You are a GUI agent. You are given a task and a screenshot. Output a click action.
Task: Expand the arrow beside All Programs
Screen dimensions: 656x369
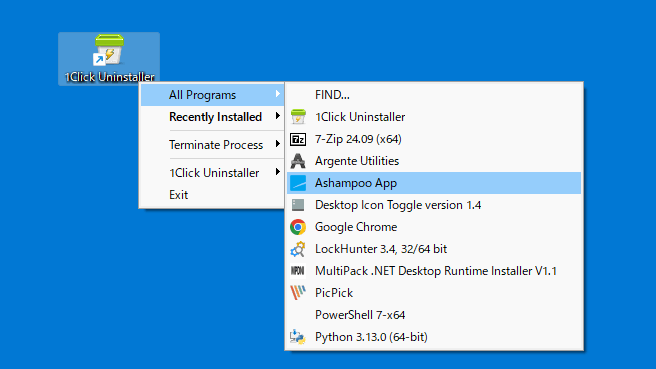tap(278, 94)
